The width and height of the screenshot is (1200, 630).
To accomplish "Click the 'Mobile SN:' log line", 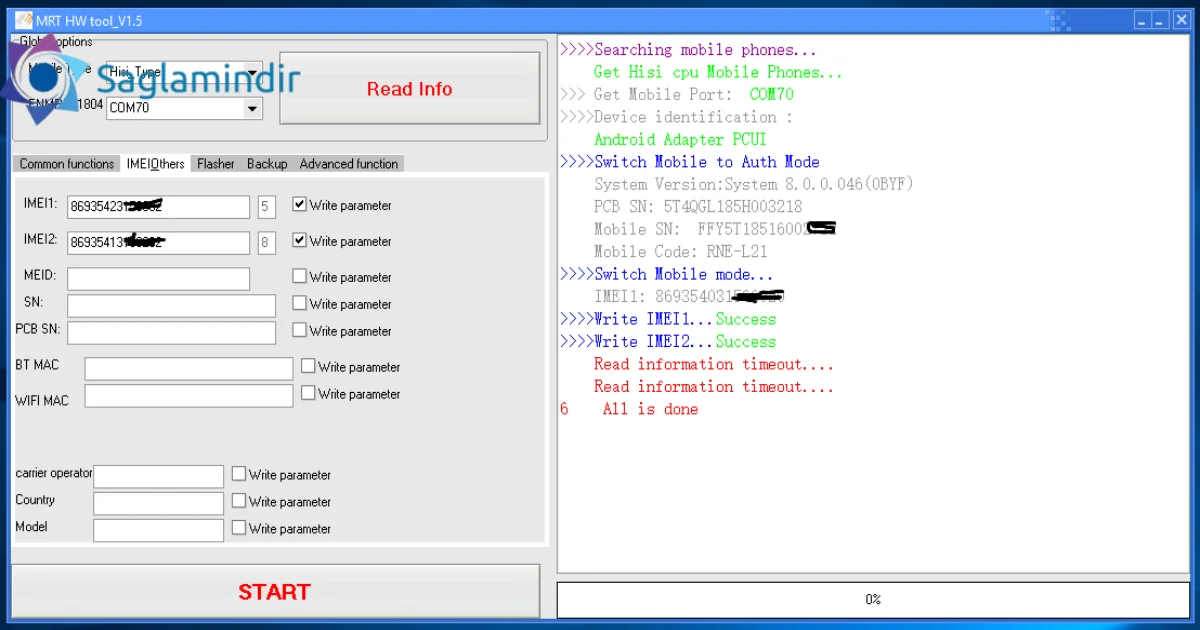I will [715, 229].
